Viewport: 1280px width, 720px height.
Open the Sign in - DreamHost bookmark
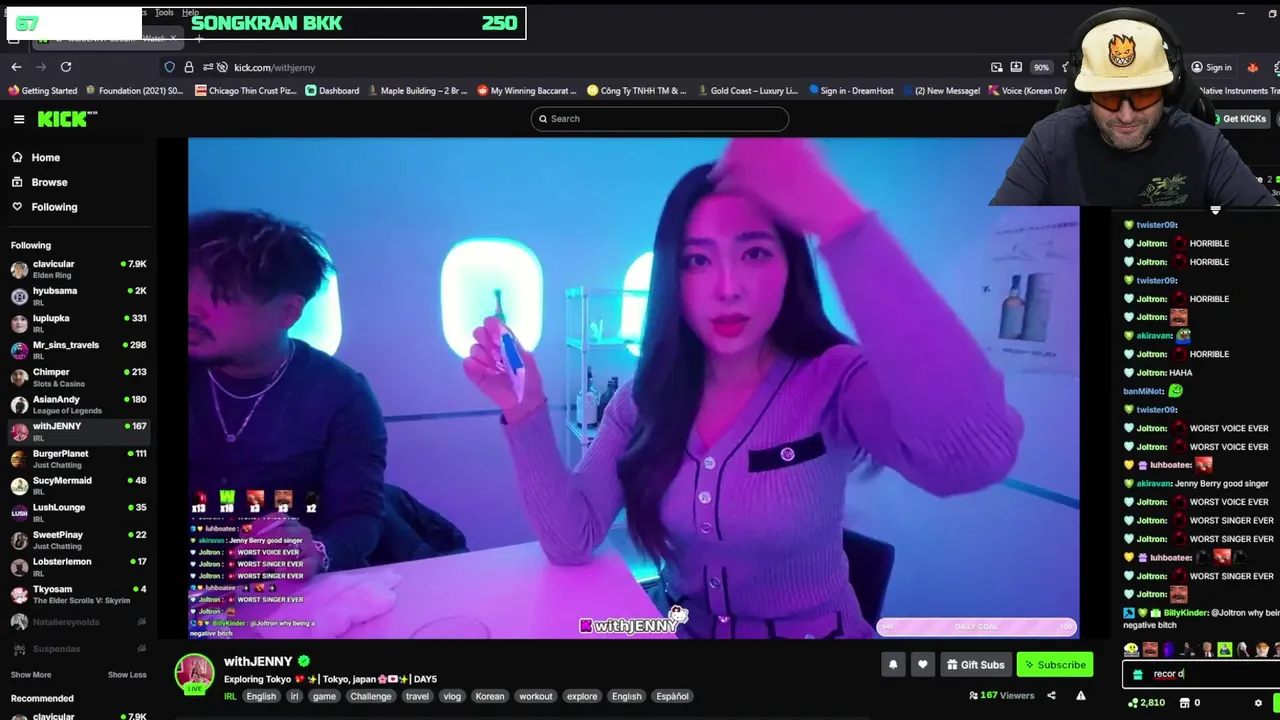851,90
